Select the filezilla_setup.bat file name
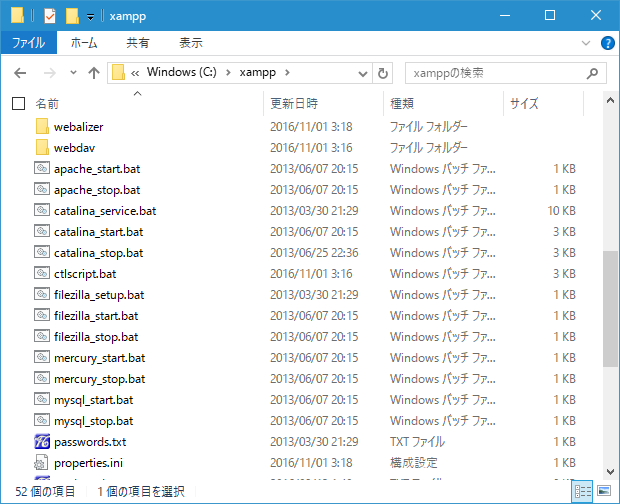Viewport: 620px width, 504px height. coord(99,295)
